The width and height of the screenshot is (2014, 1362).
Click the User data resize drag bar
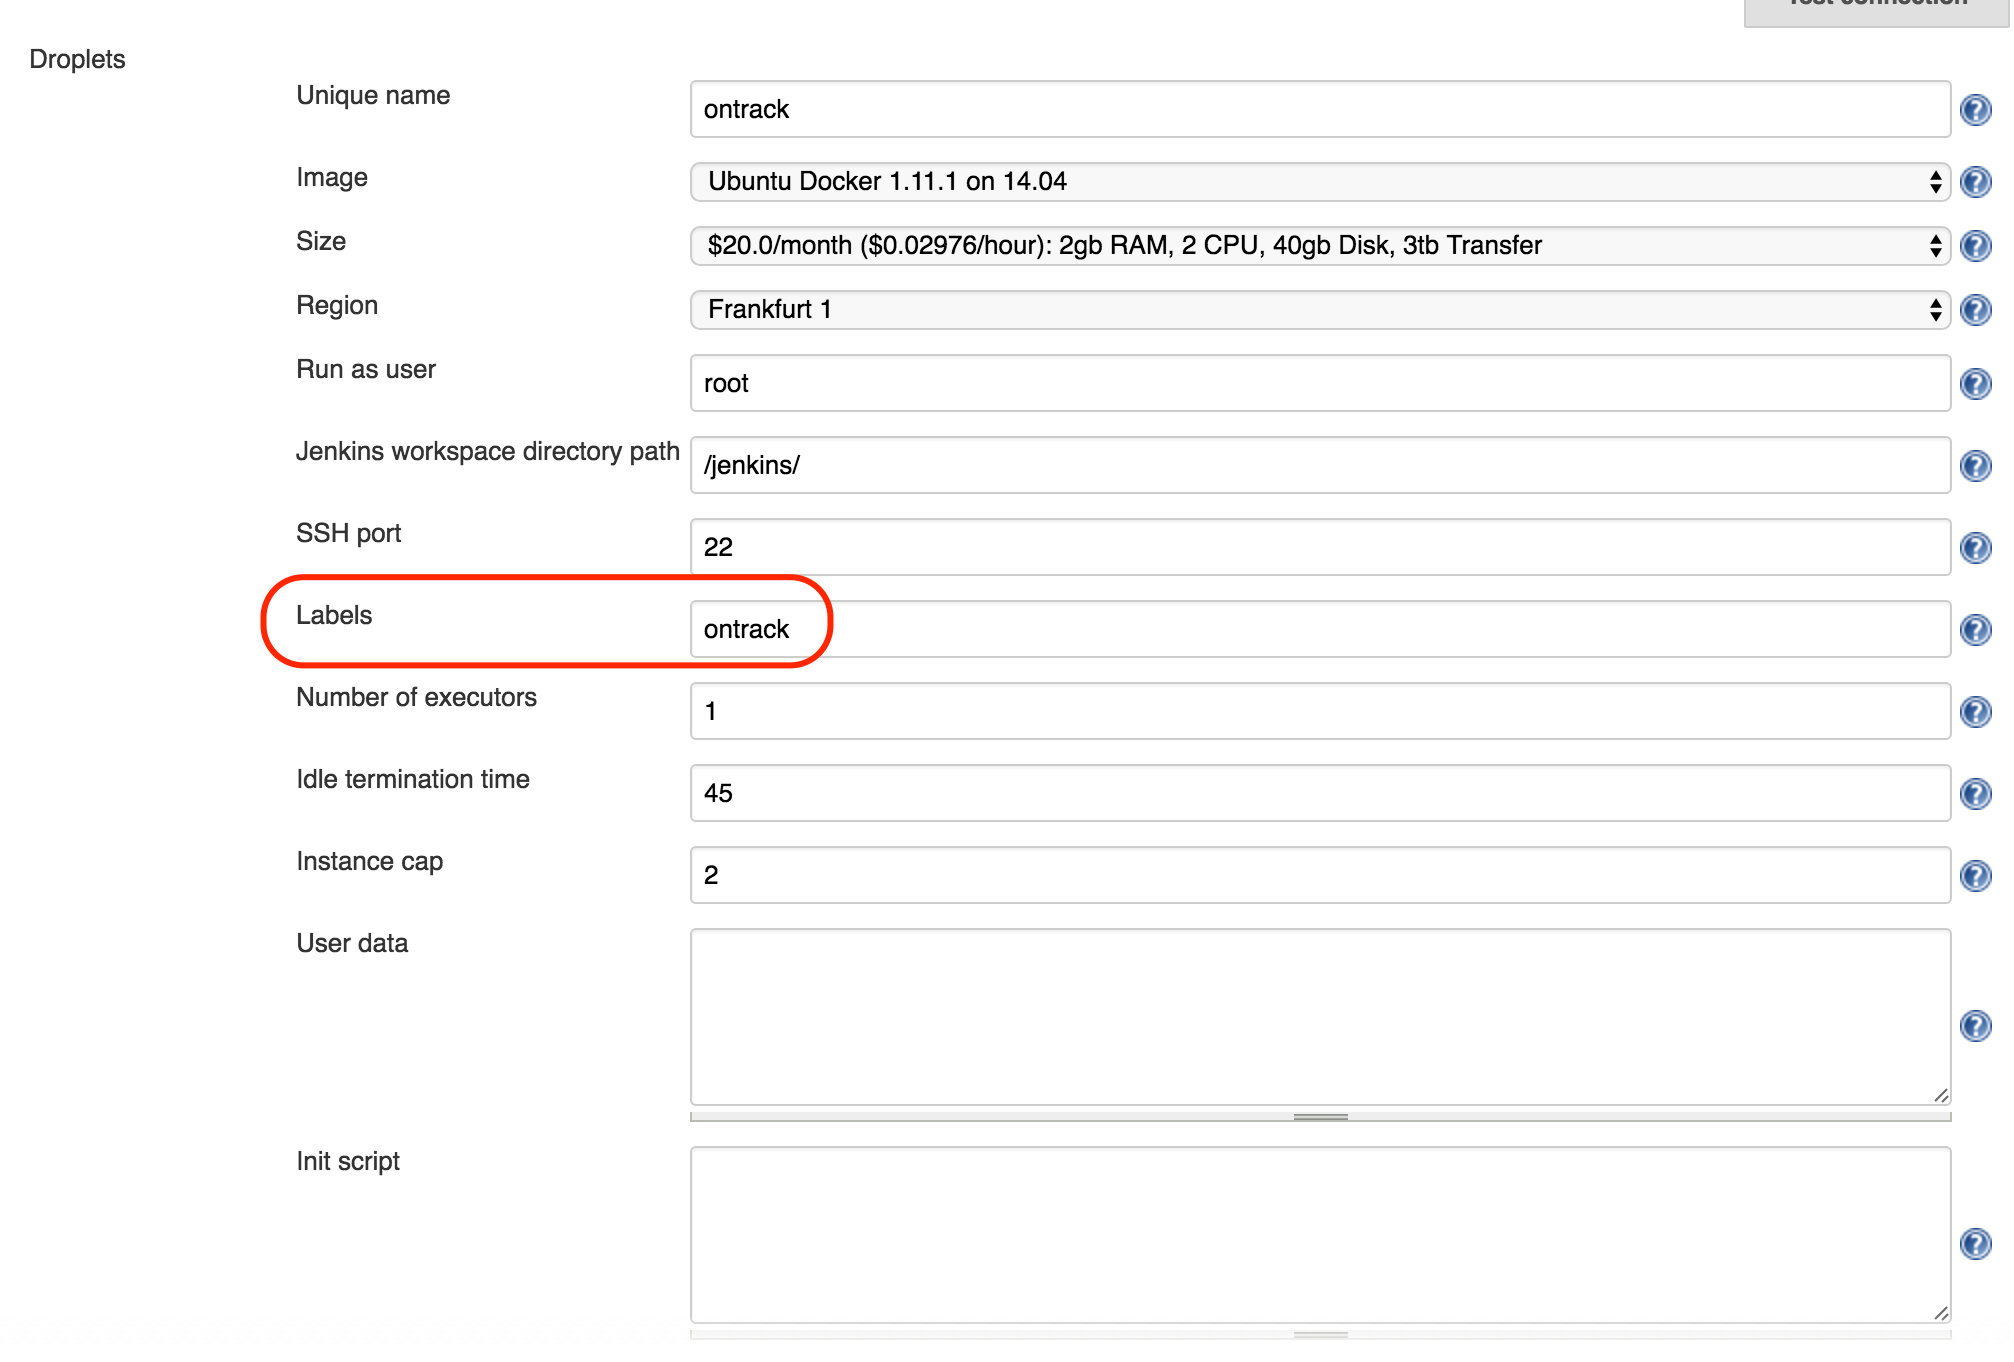[1320, 1117]
